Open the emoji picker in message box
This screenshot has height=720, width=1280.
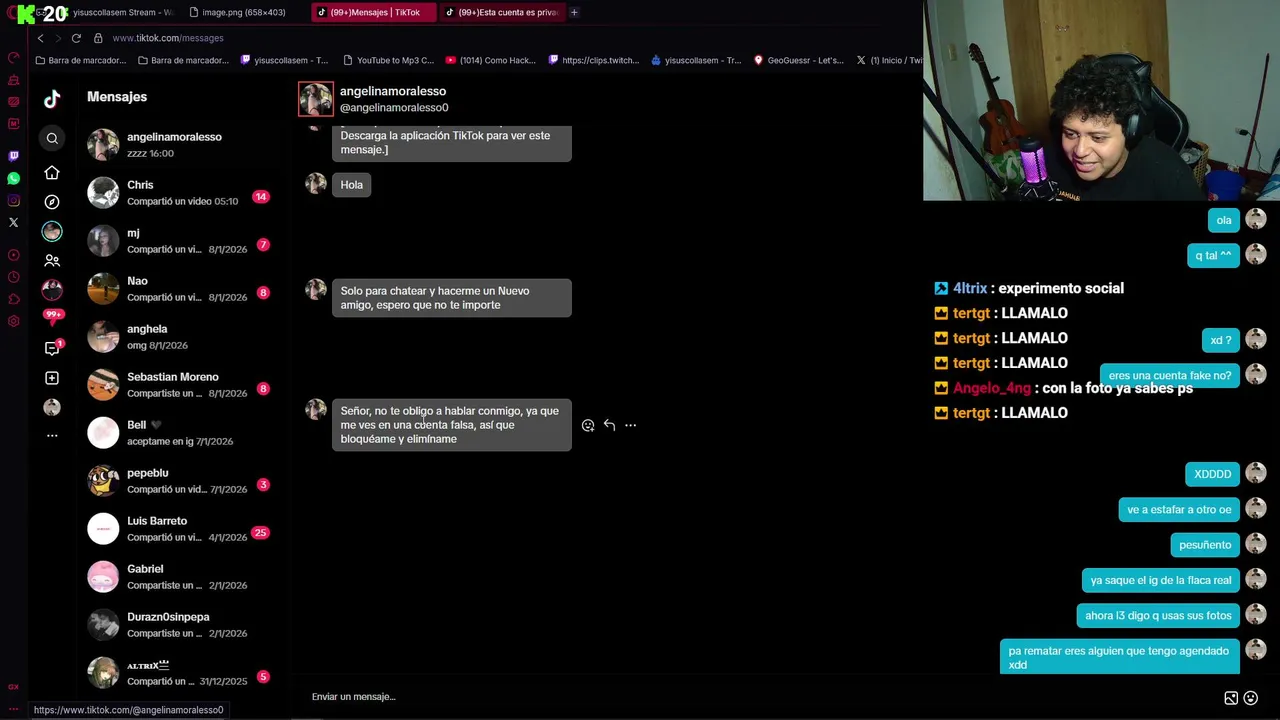click(x=1250, y=698)
